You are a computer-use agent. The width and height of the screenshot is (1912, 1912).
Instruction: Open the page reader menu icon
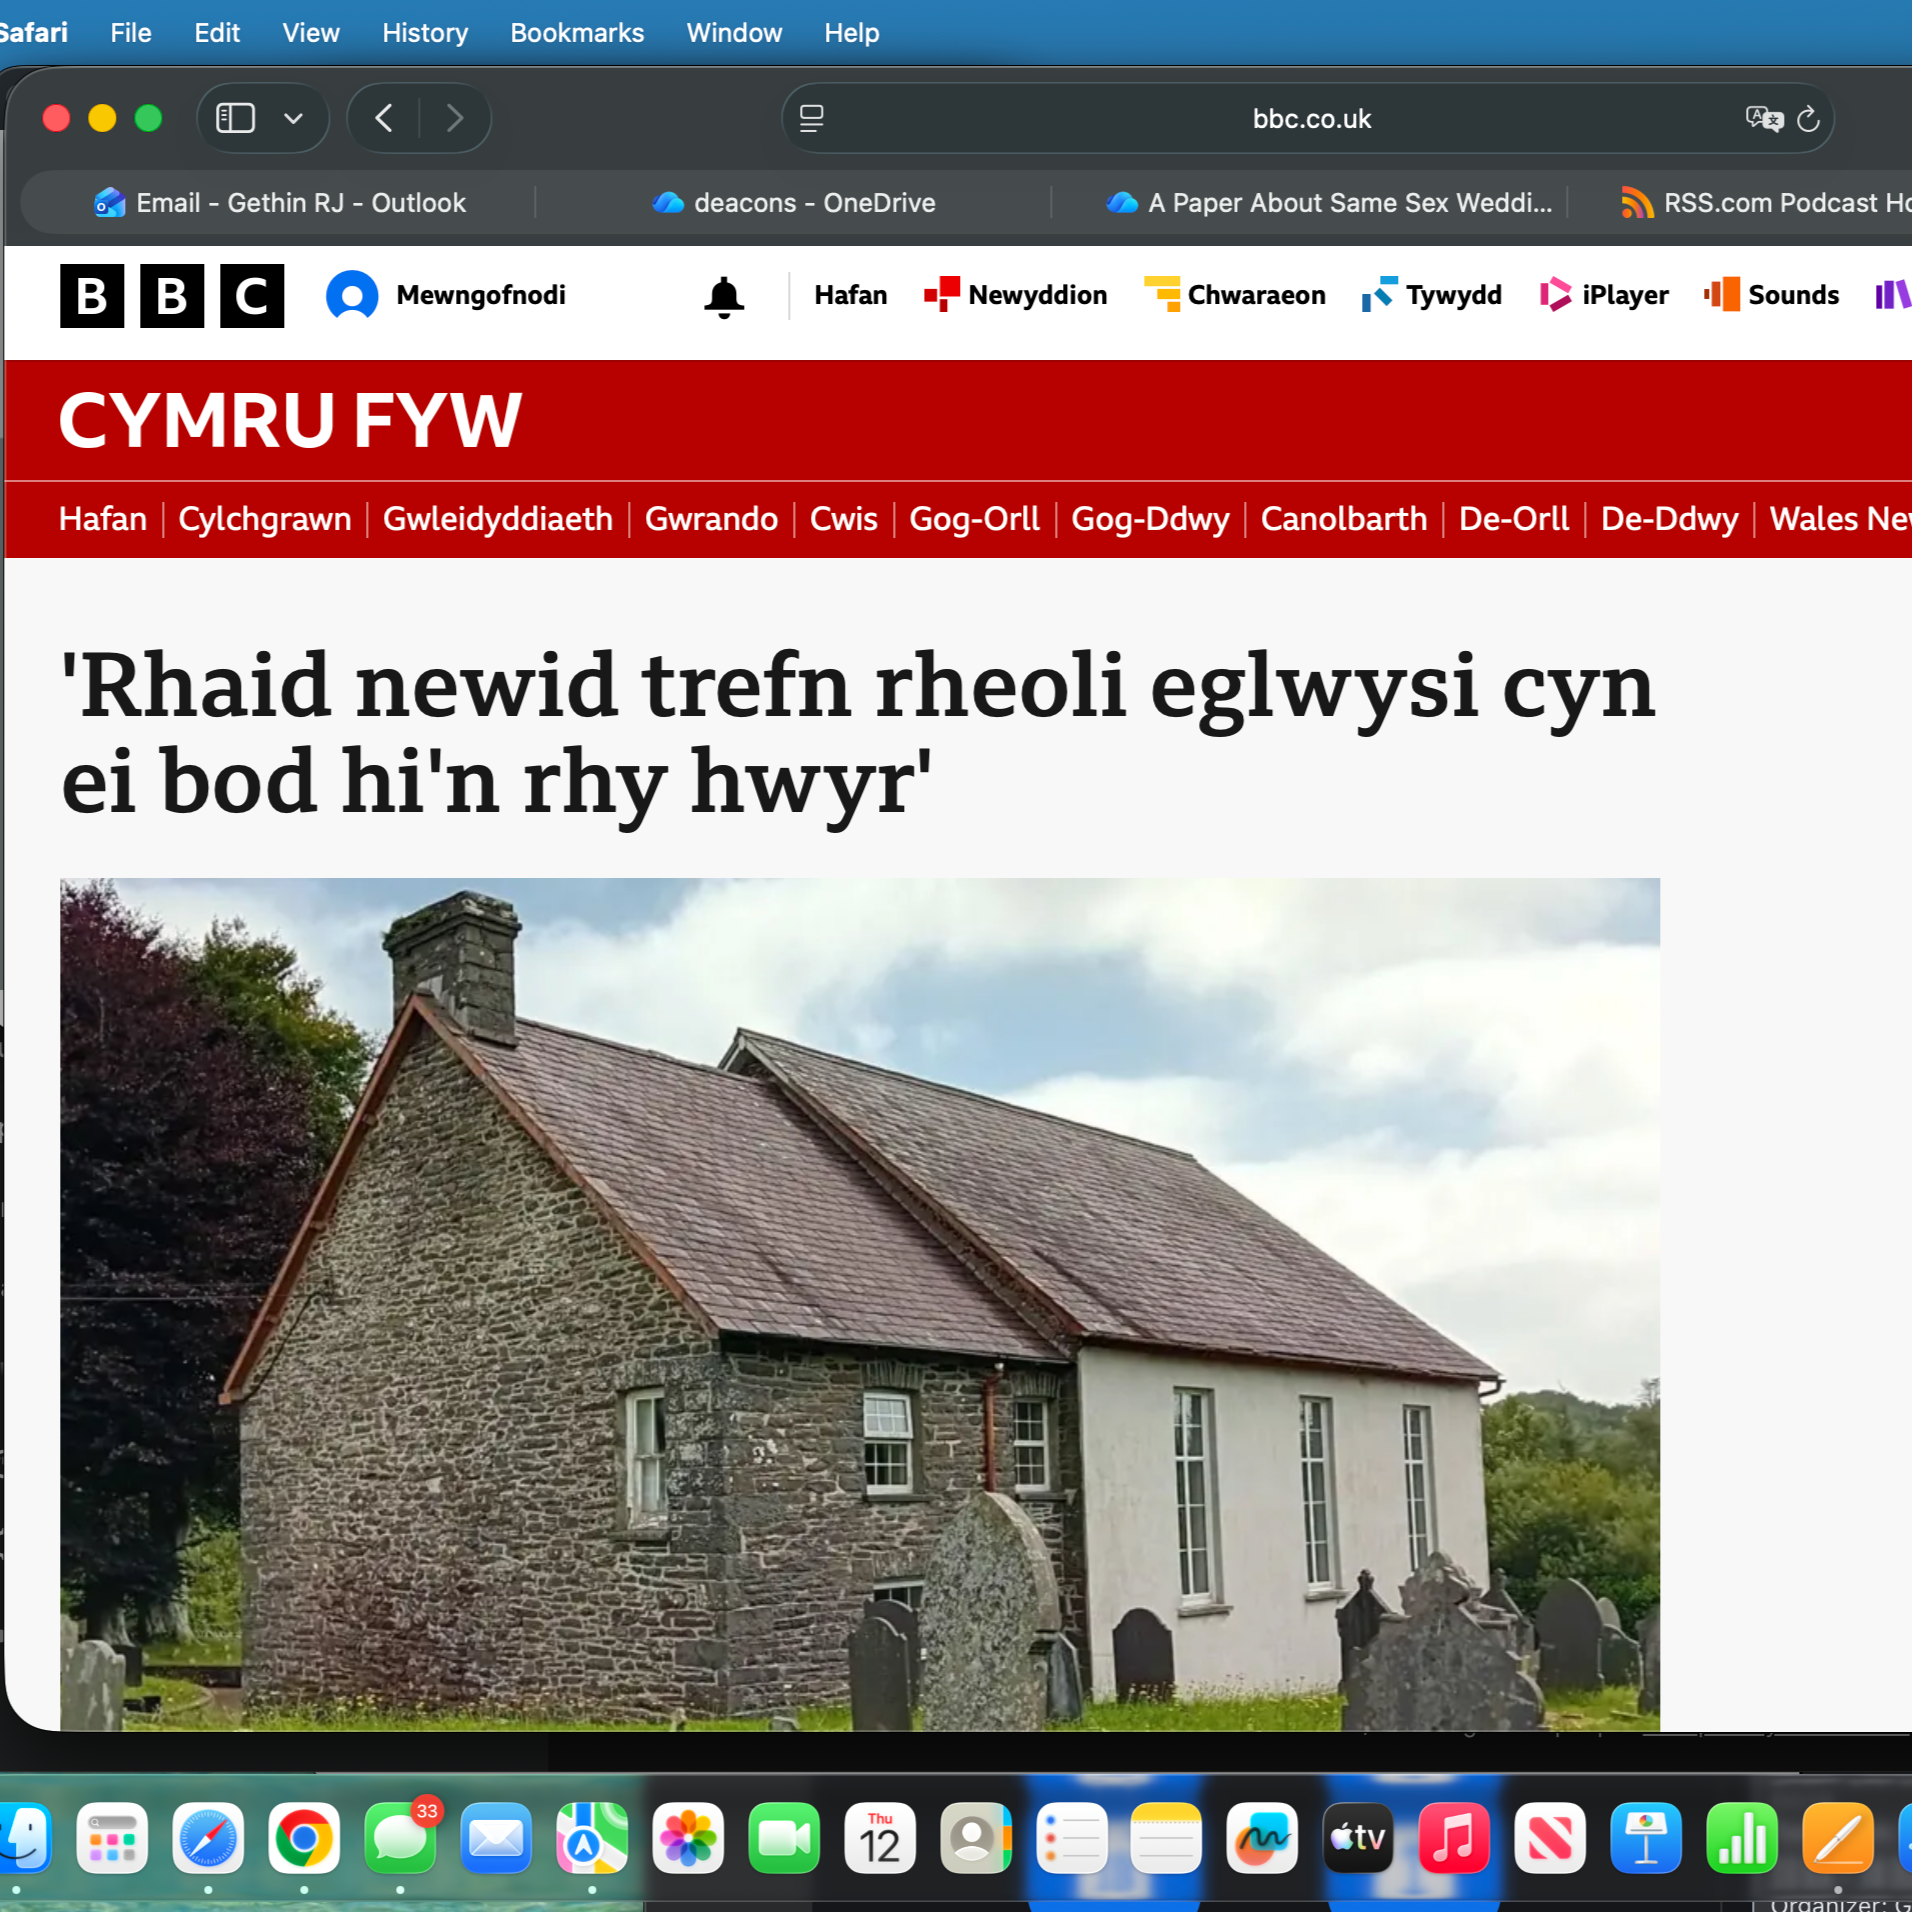(811, 119)
